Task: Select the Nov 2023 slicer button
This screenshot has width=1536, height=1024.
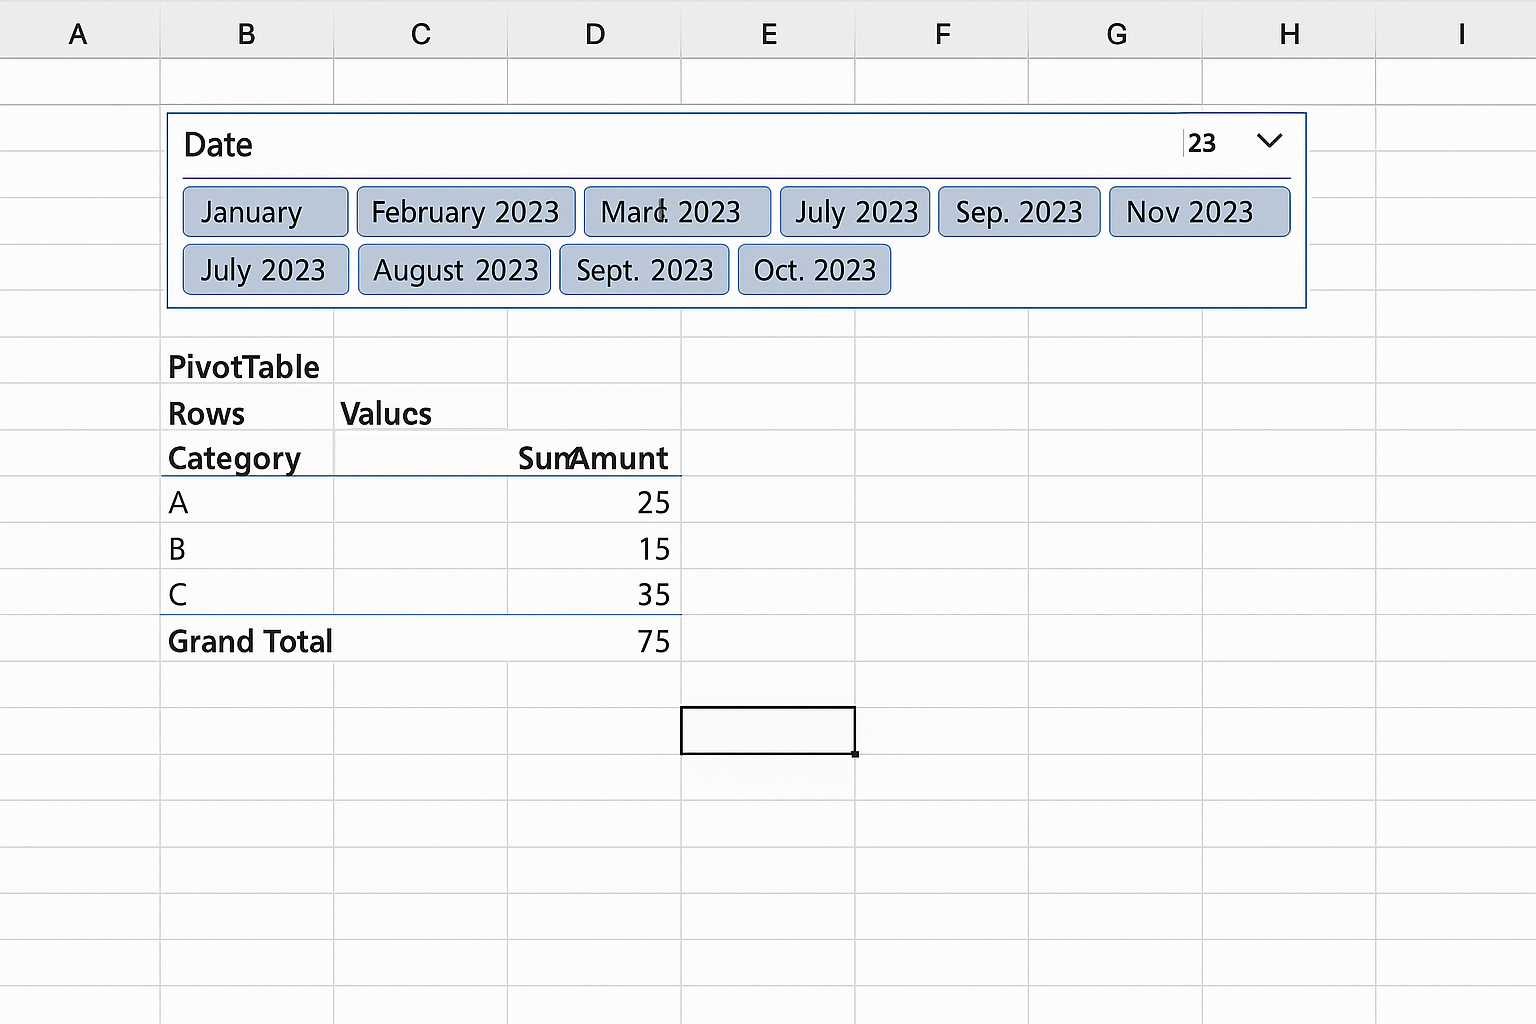Action: (1199, 212)
